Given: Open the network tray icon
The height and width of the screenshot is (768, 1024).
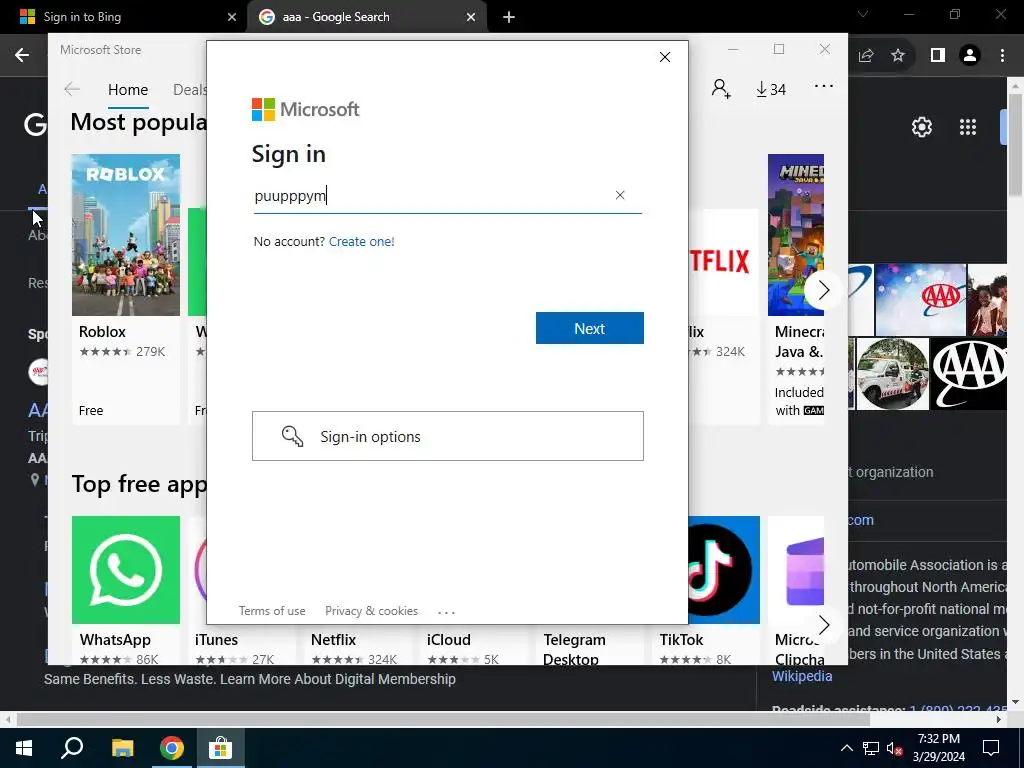Looking at the screenshot, I should tap(871, 748).
